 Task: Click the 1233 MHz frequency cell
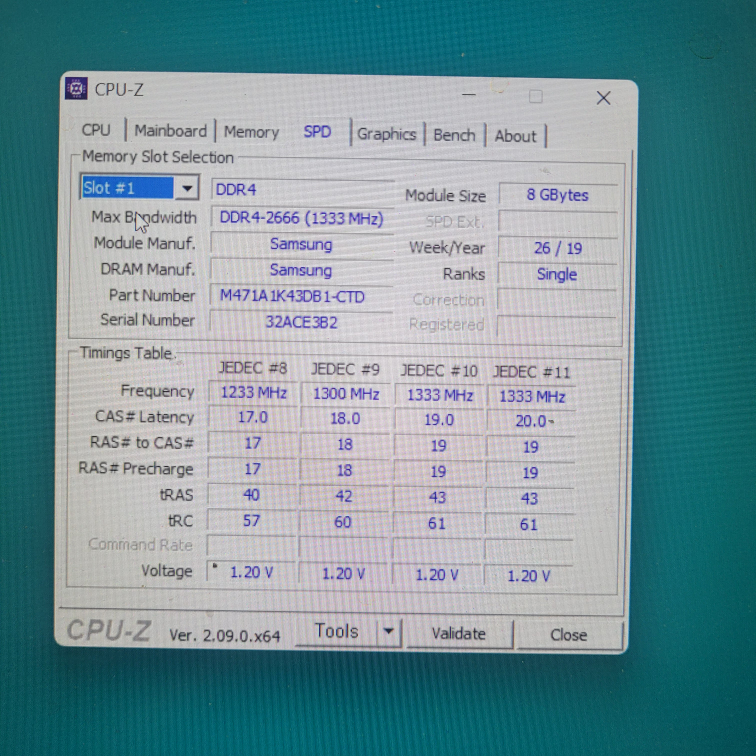pos(254,392)
